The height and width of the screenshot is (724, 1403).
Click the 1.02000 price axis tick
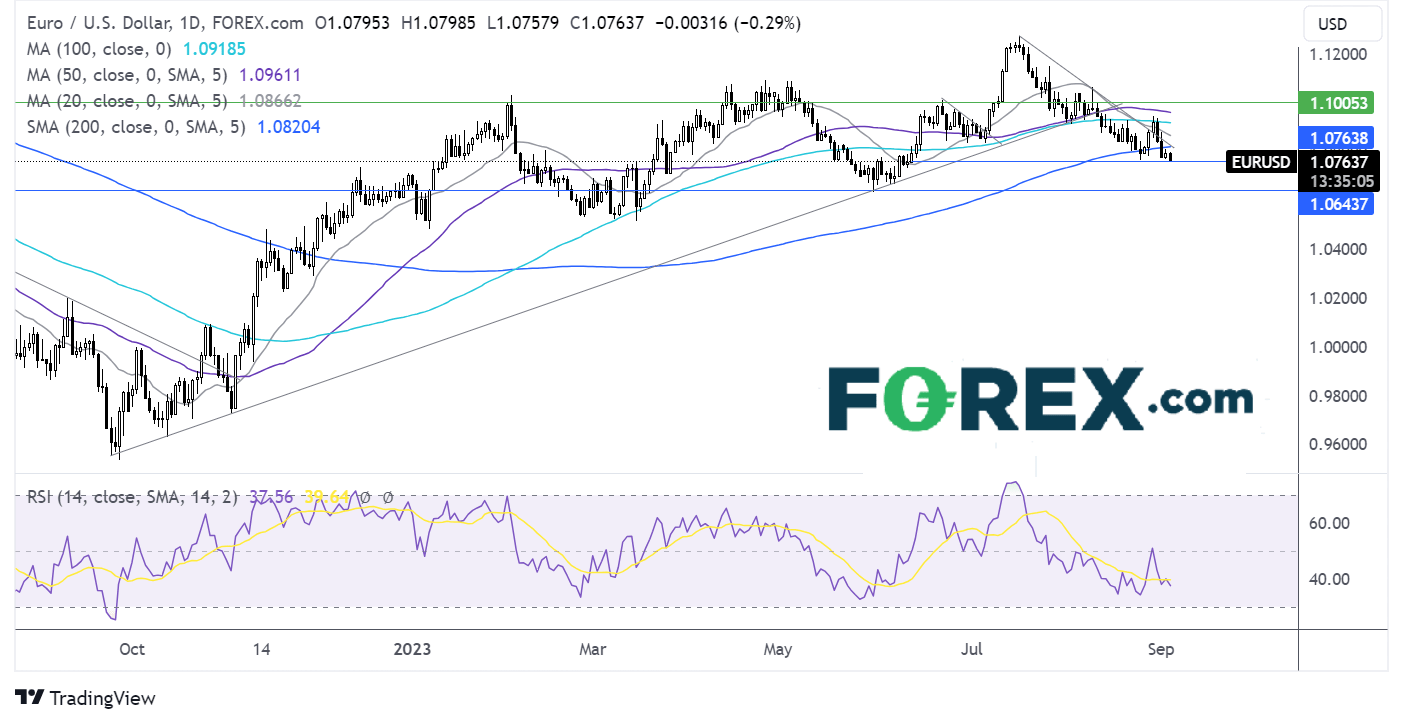[x=1339, y=298]
